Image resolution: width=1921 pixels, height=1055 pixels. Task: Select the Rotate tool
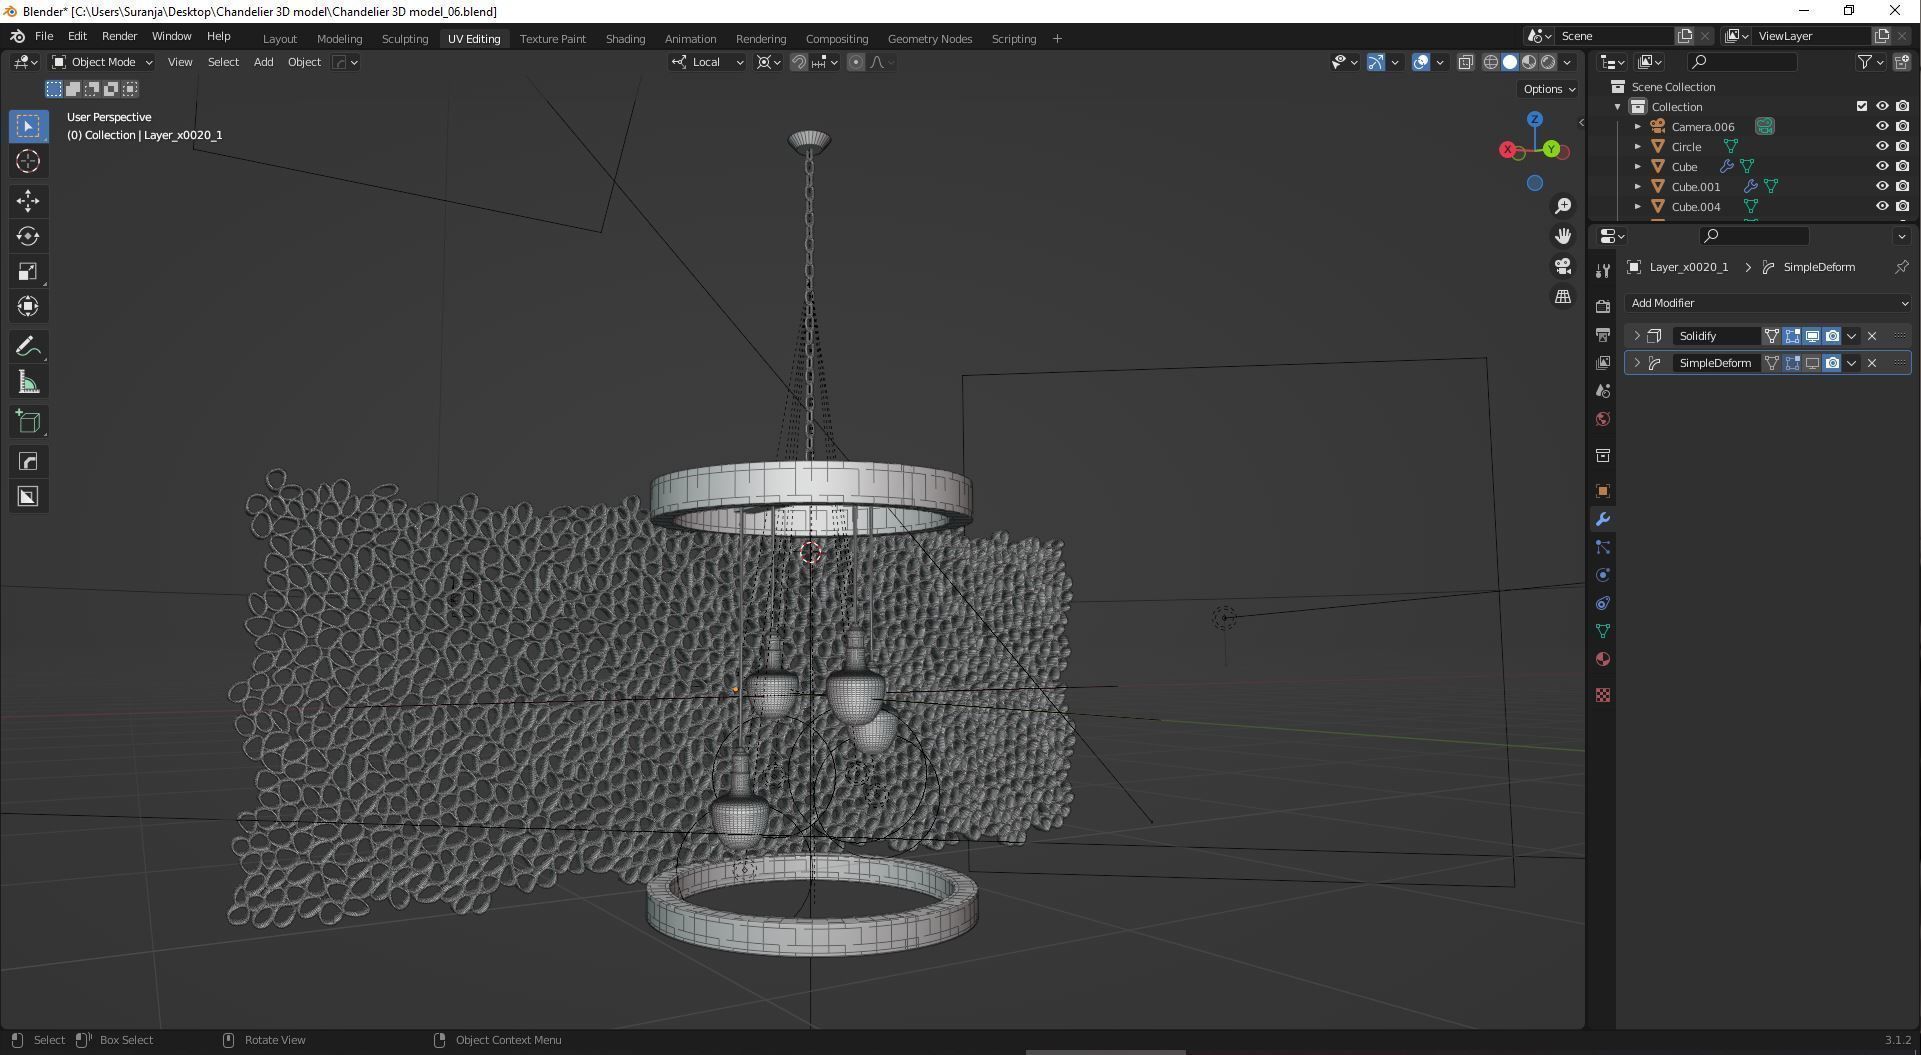pyautogui.click(x=28, y=236)
